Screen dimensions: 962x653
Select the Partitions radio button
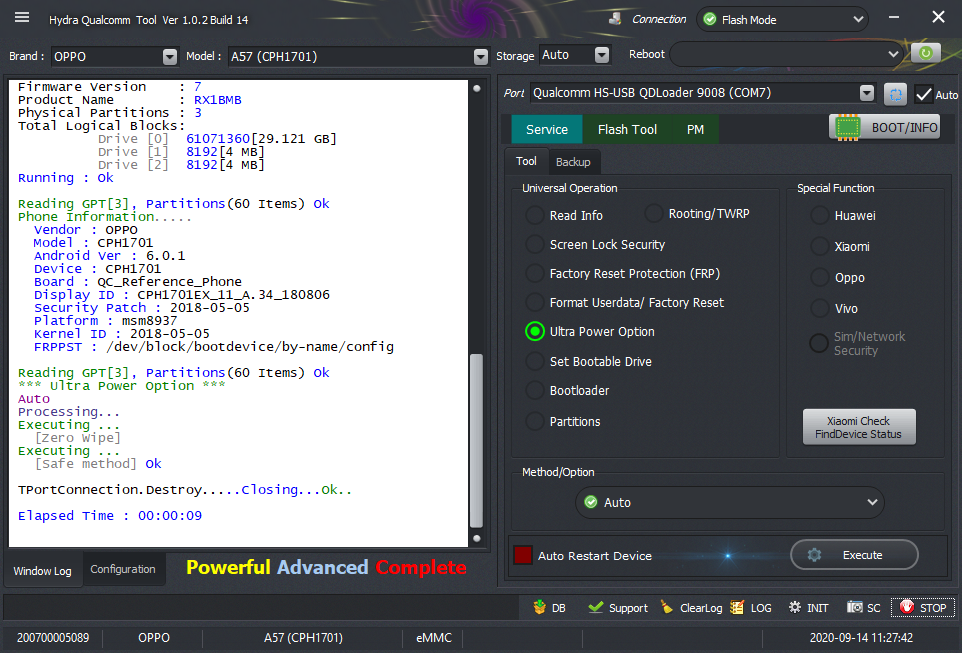pos(534,422)
